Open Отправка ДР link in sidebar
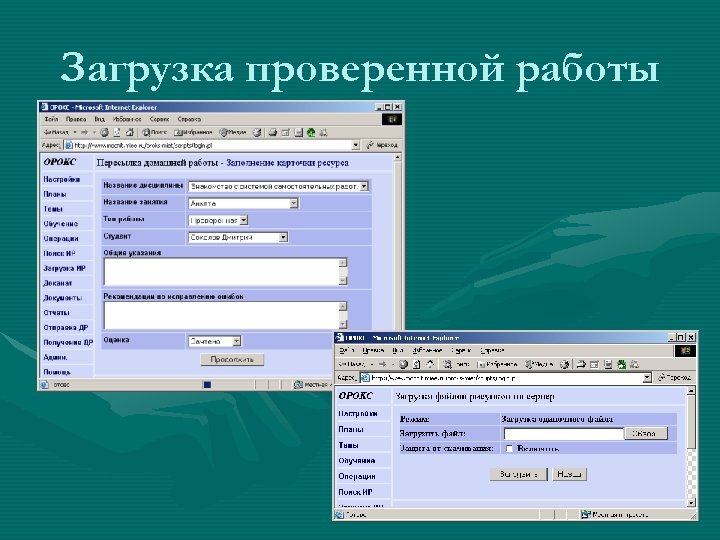This screenshot has height=540, width=720. point(65,327)
